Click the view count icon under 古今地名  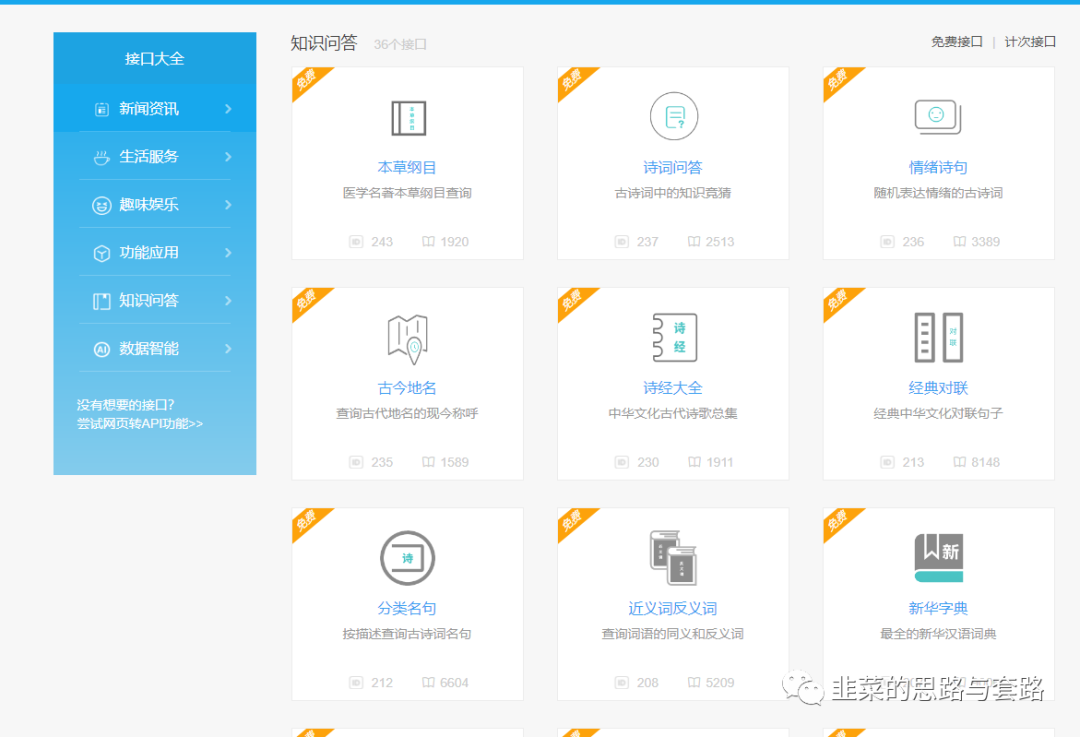pos(356,462)
